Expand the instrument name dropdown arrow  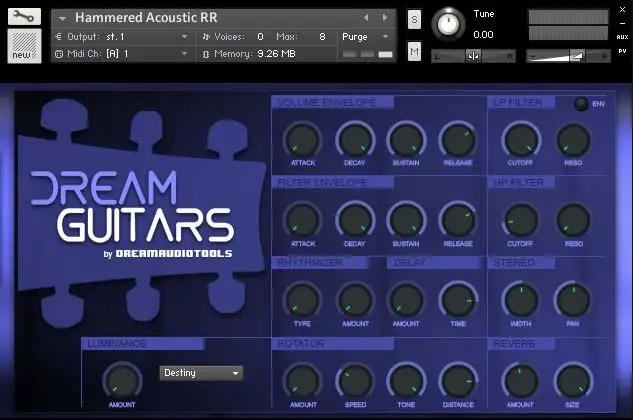click(62, 19)
